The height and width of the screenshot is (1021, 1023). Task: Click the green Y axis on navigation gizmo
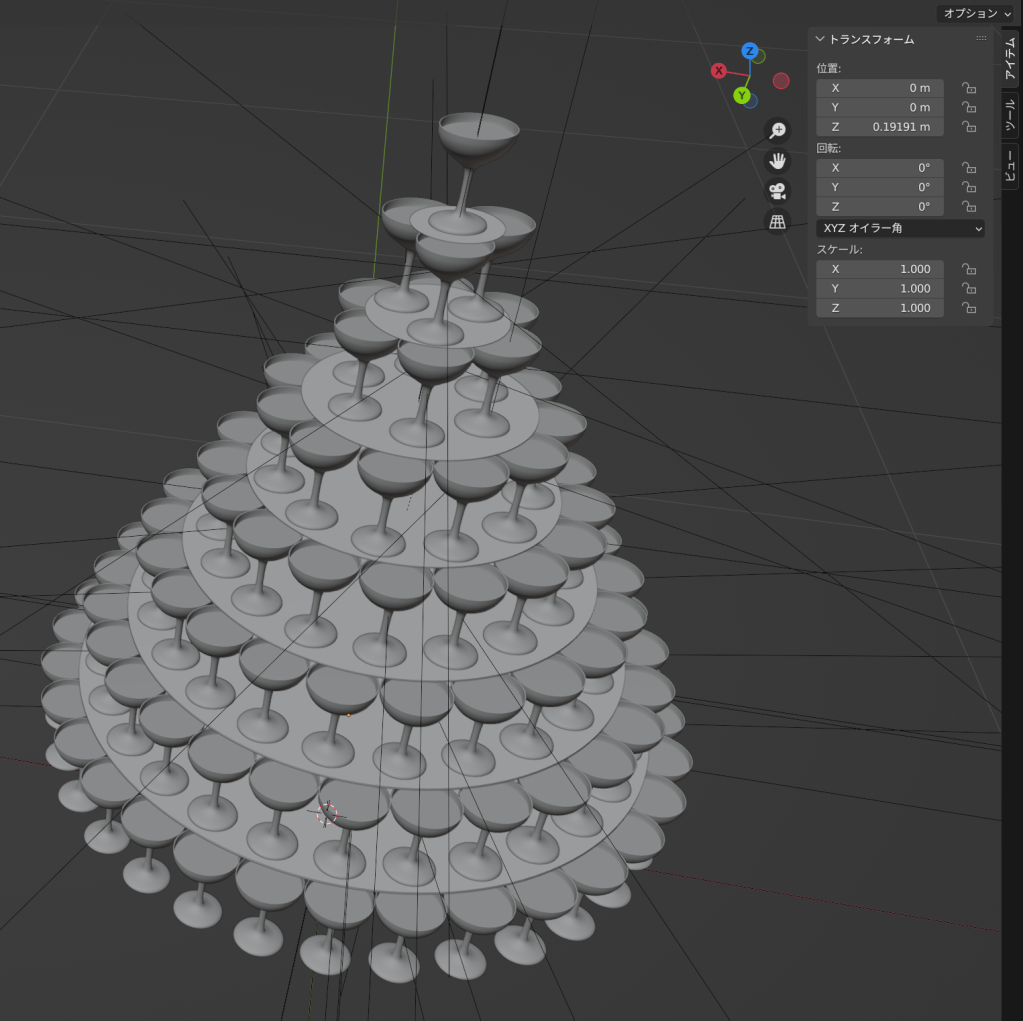coord(741,95)
